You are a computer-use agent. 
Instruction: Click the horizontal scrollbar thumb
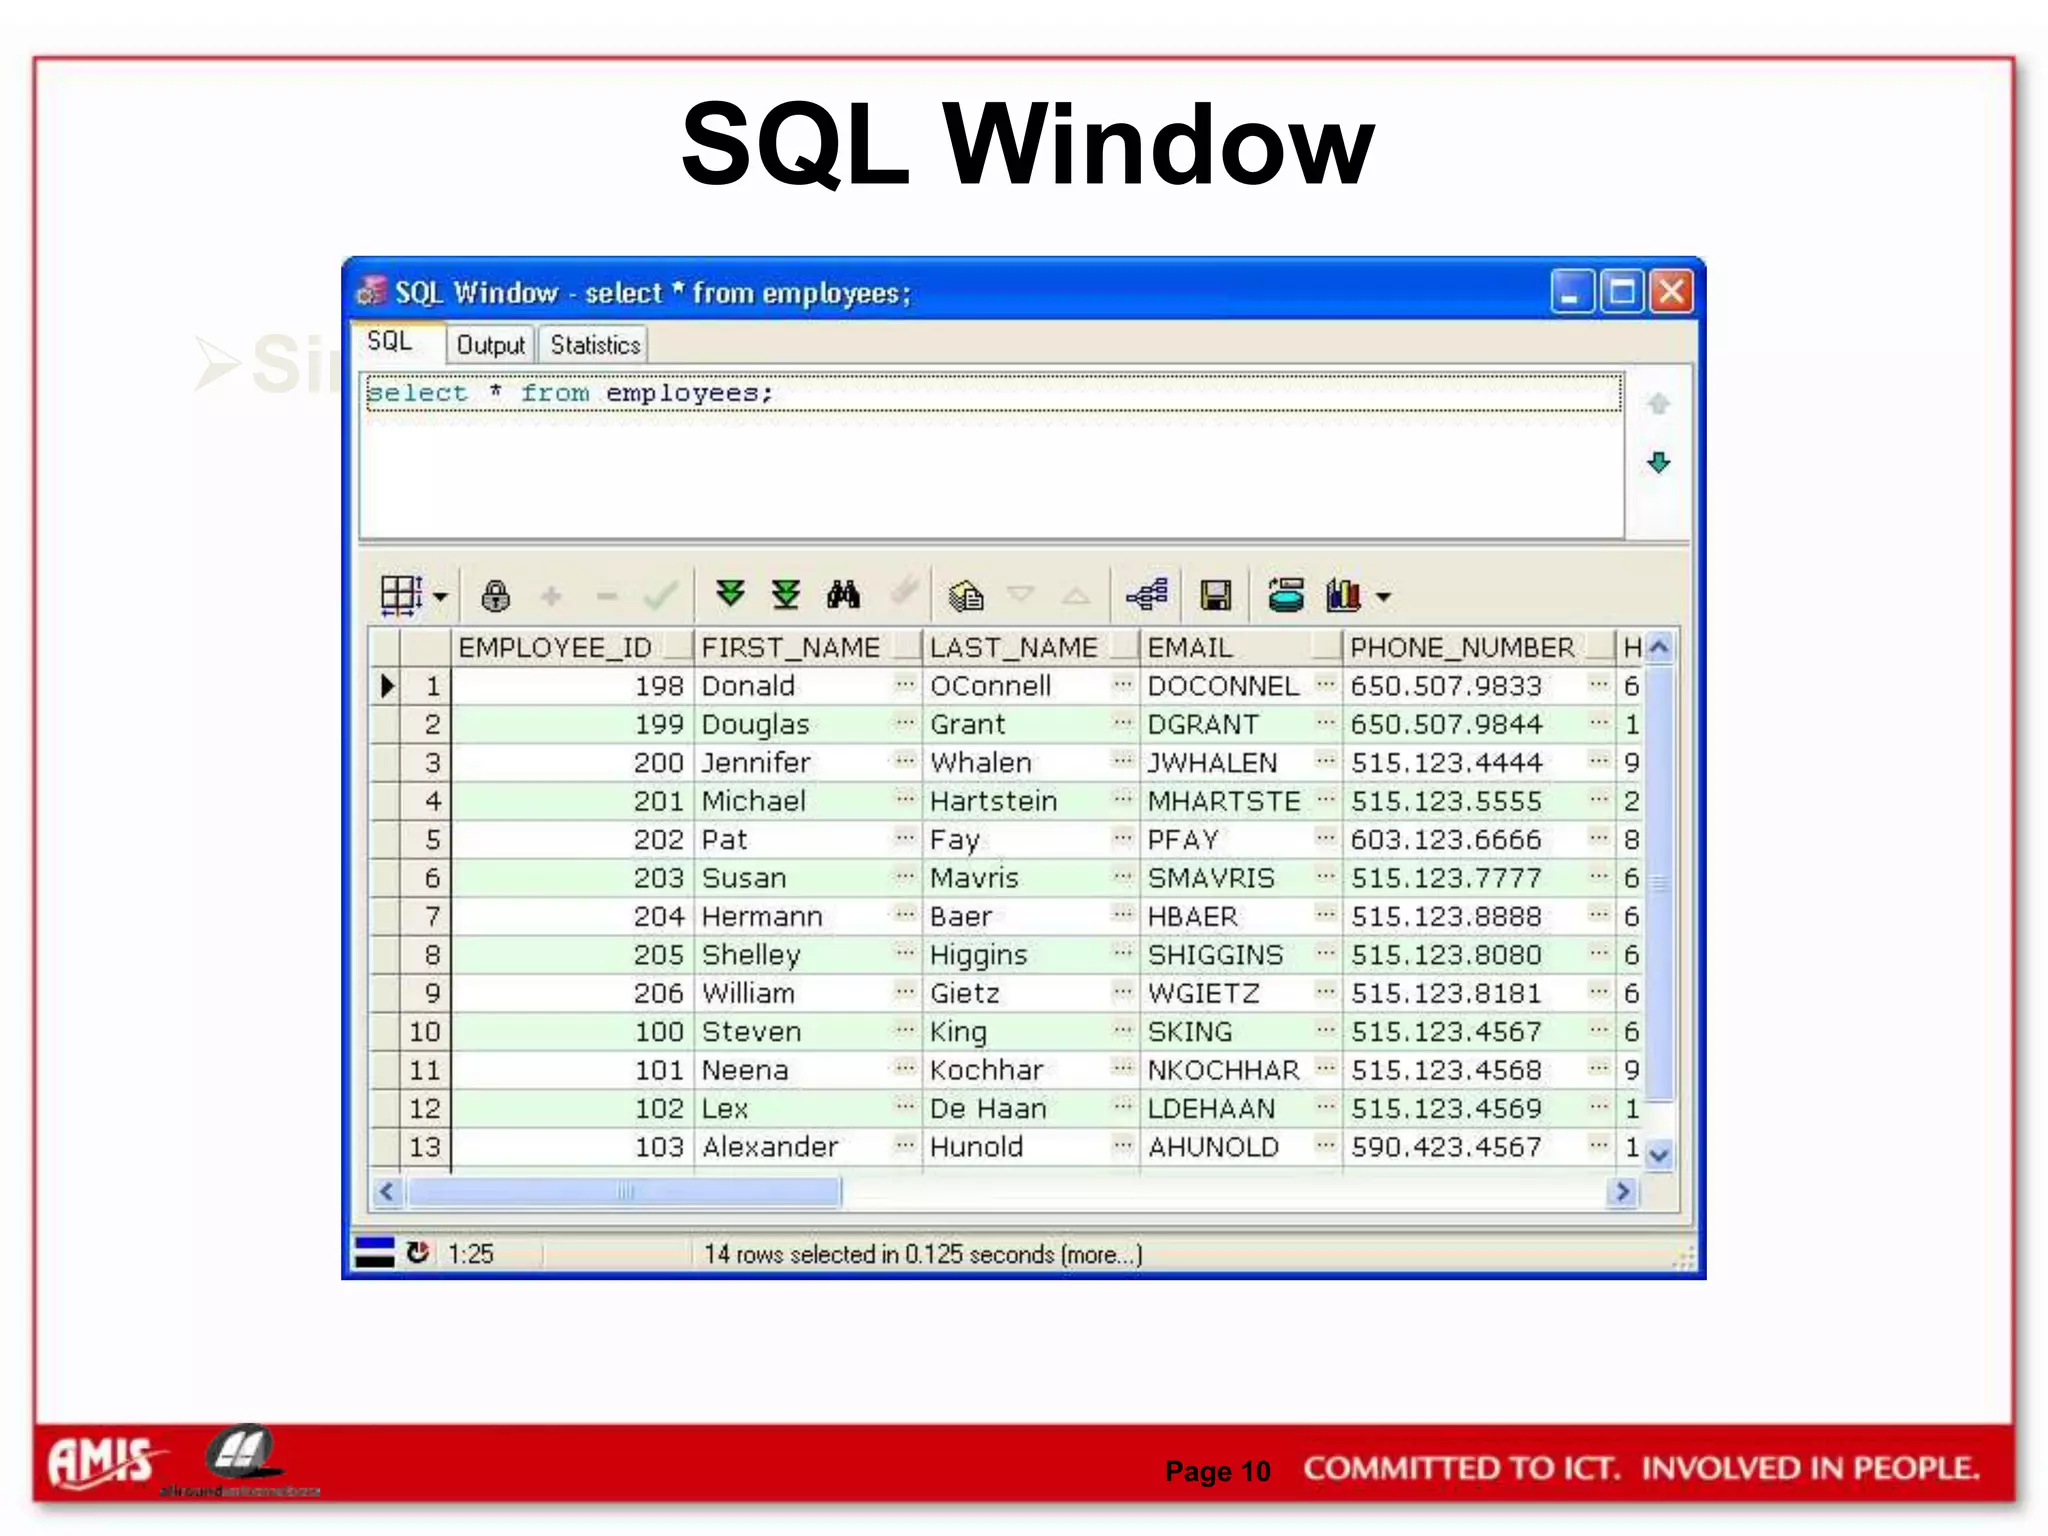624,1192
